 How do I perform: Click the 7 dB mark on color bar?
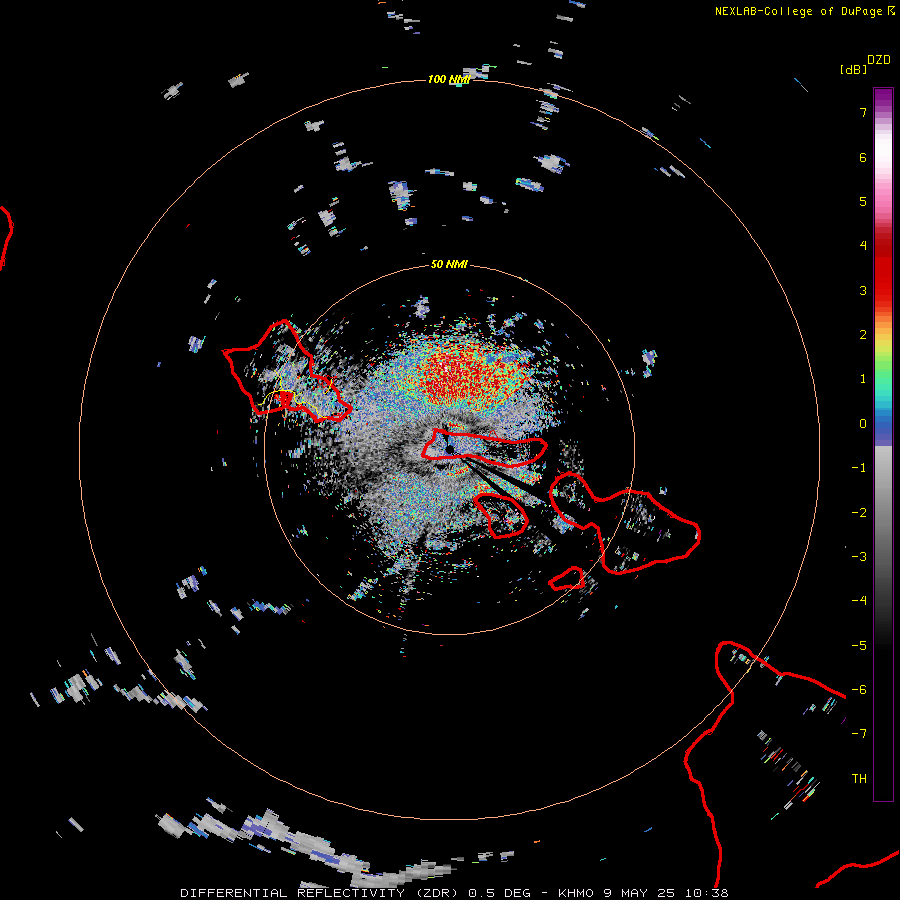click(863, 112)
